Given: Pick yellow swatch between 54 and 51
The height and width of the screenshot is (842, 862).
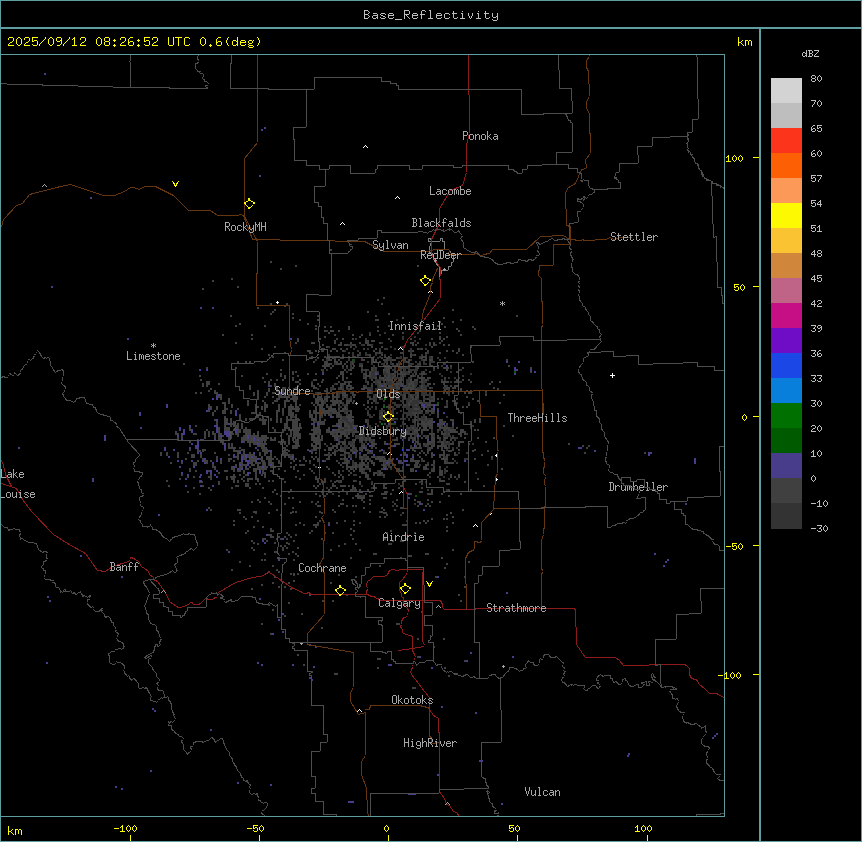Looking at the screenshot, I should click(x=786, y=215).
